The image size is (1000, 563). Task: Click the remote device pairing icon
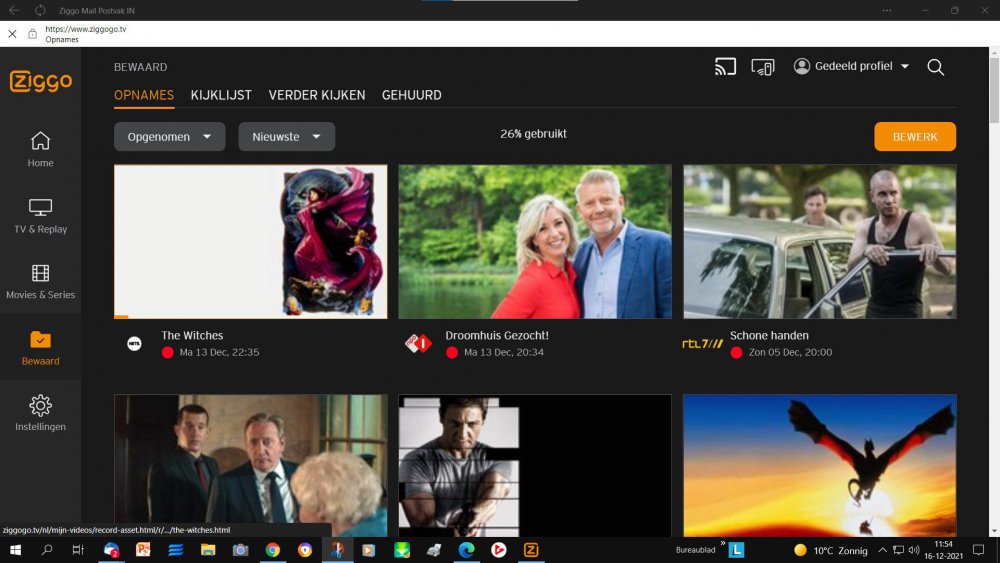[763, 67]
